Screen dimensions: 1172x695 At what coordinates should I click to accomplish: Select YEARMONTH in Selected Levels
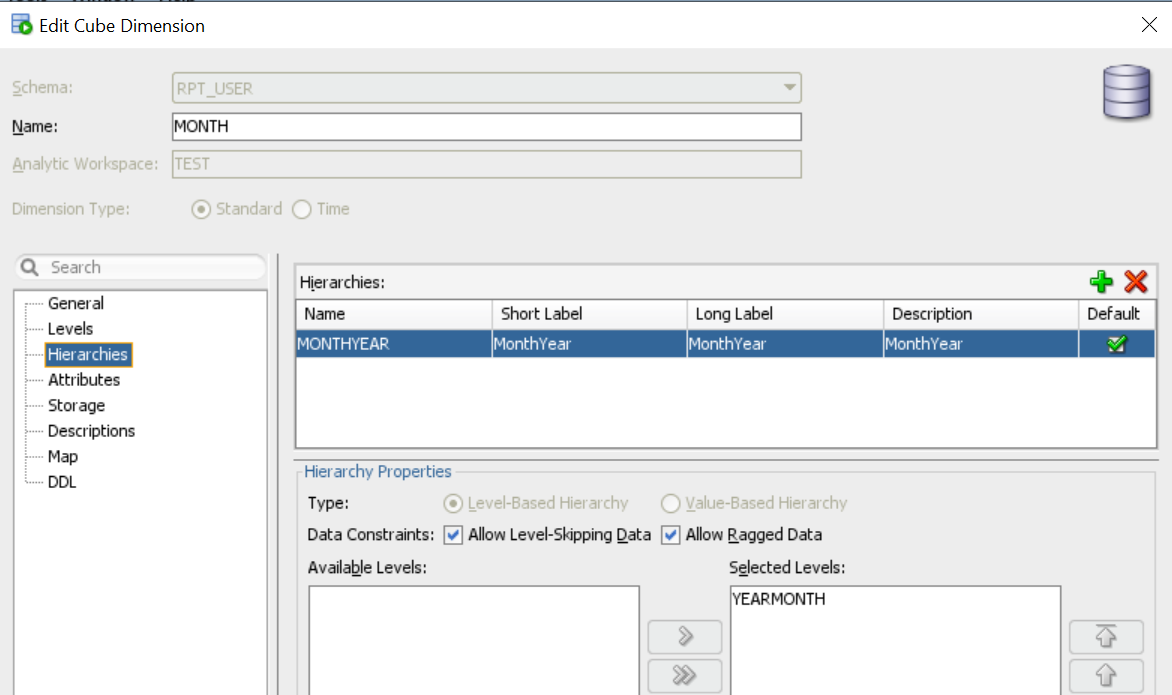779,599
